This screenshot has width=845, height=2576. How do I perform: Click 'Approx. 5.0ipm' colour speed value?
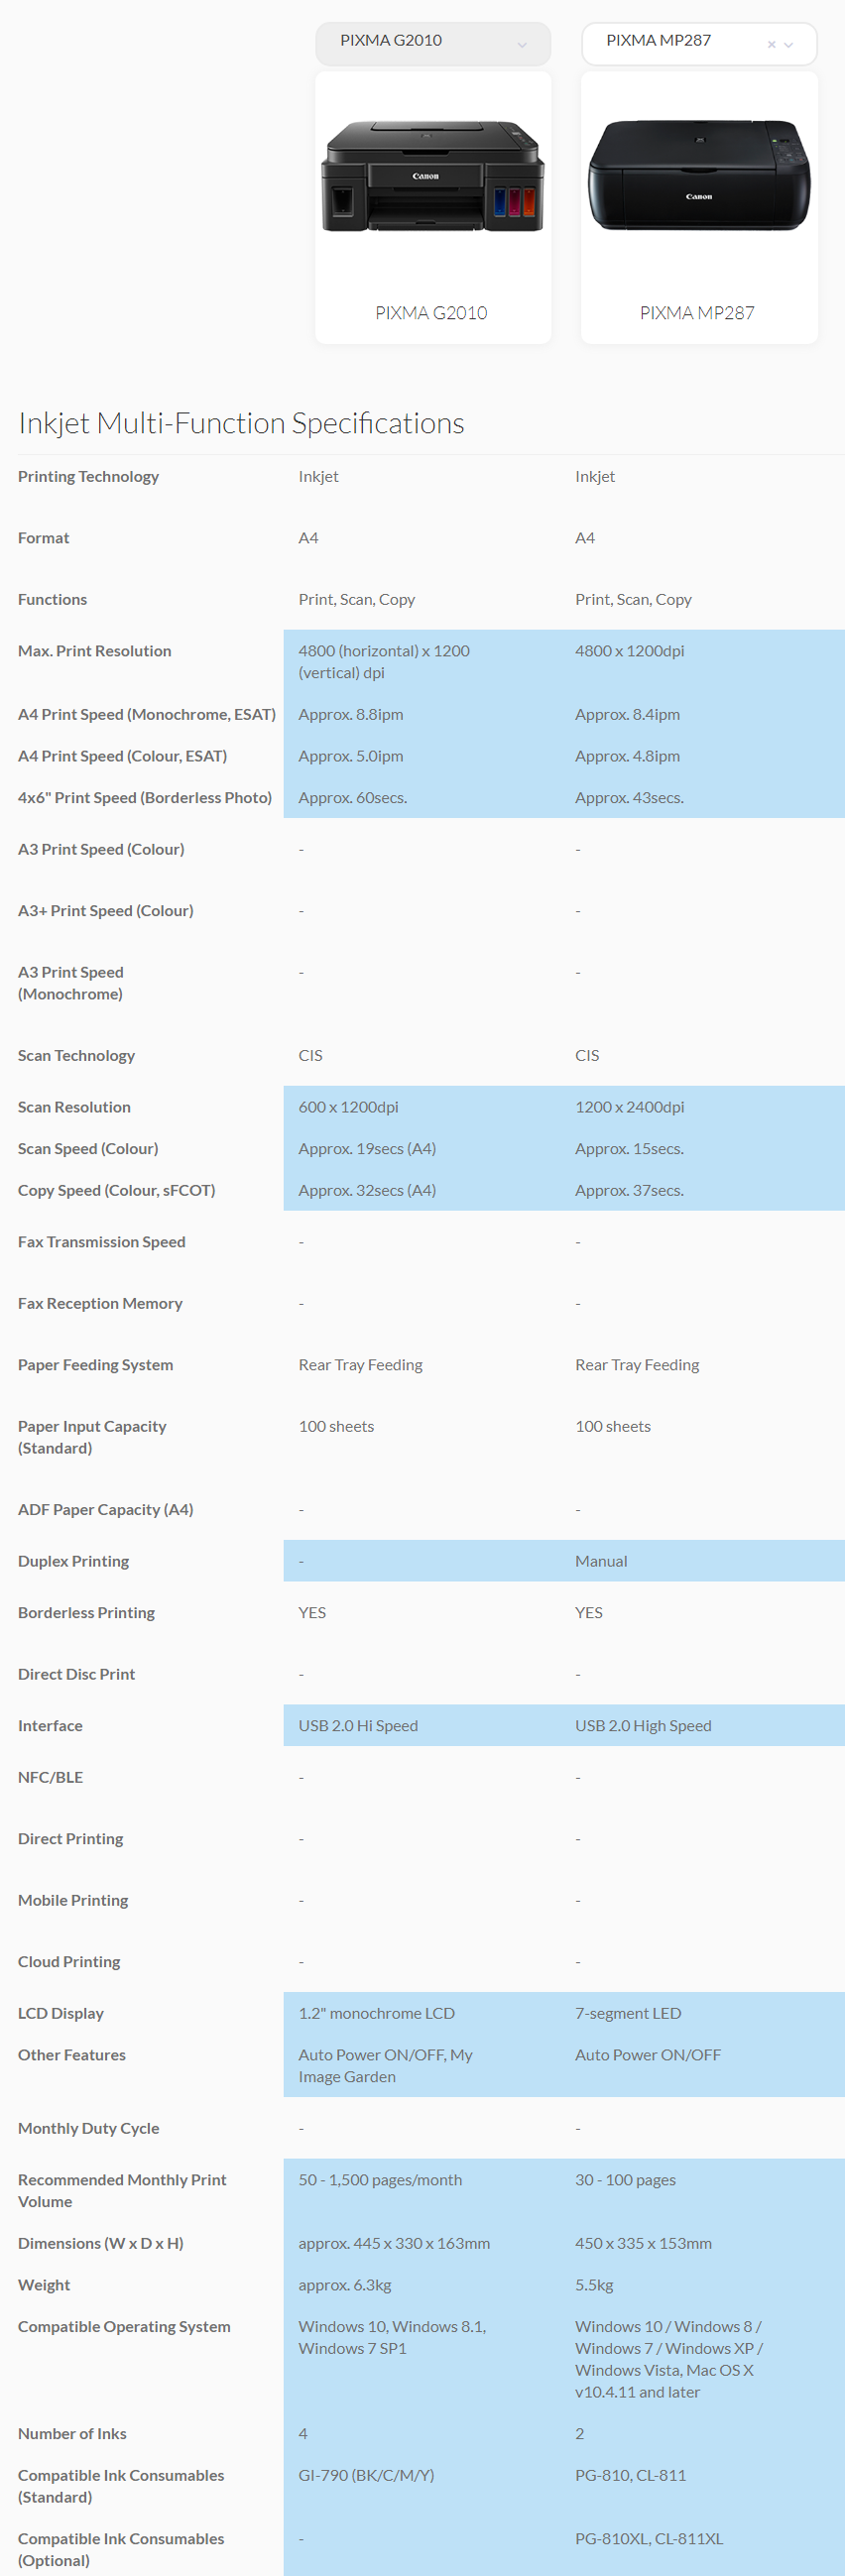(351, 757)
